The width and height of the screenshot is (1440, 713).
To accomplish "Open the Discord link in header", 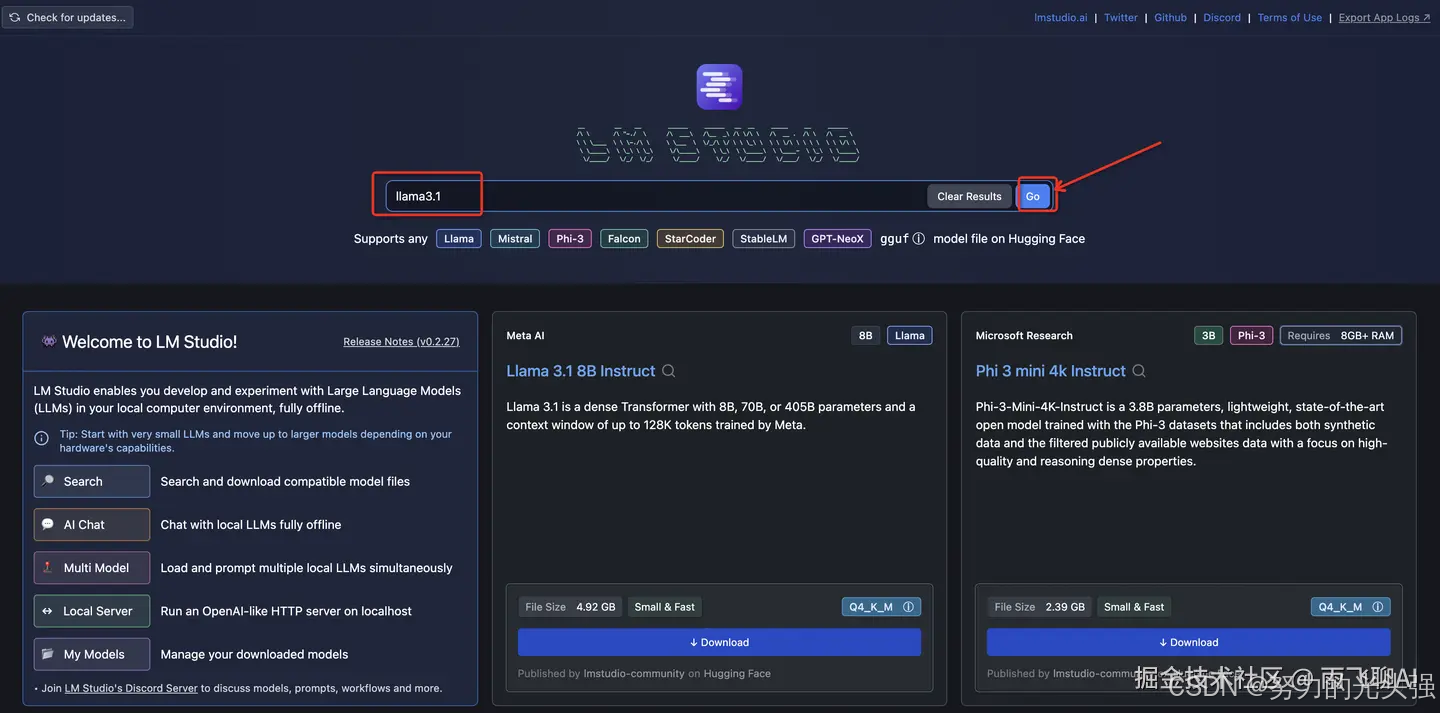I will 1222,18.
